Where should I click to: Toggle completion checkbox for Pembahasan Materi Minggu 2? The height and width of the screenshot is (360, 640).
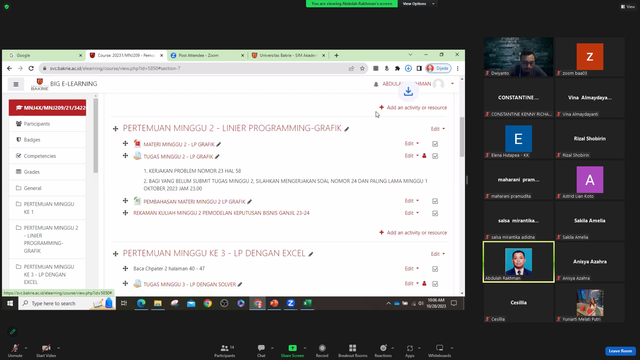435,201
